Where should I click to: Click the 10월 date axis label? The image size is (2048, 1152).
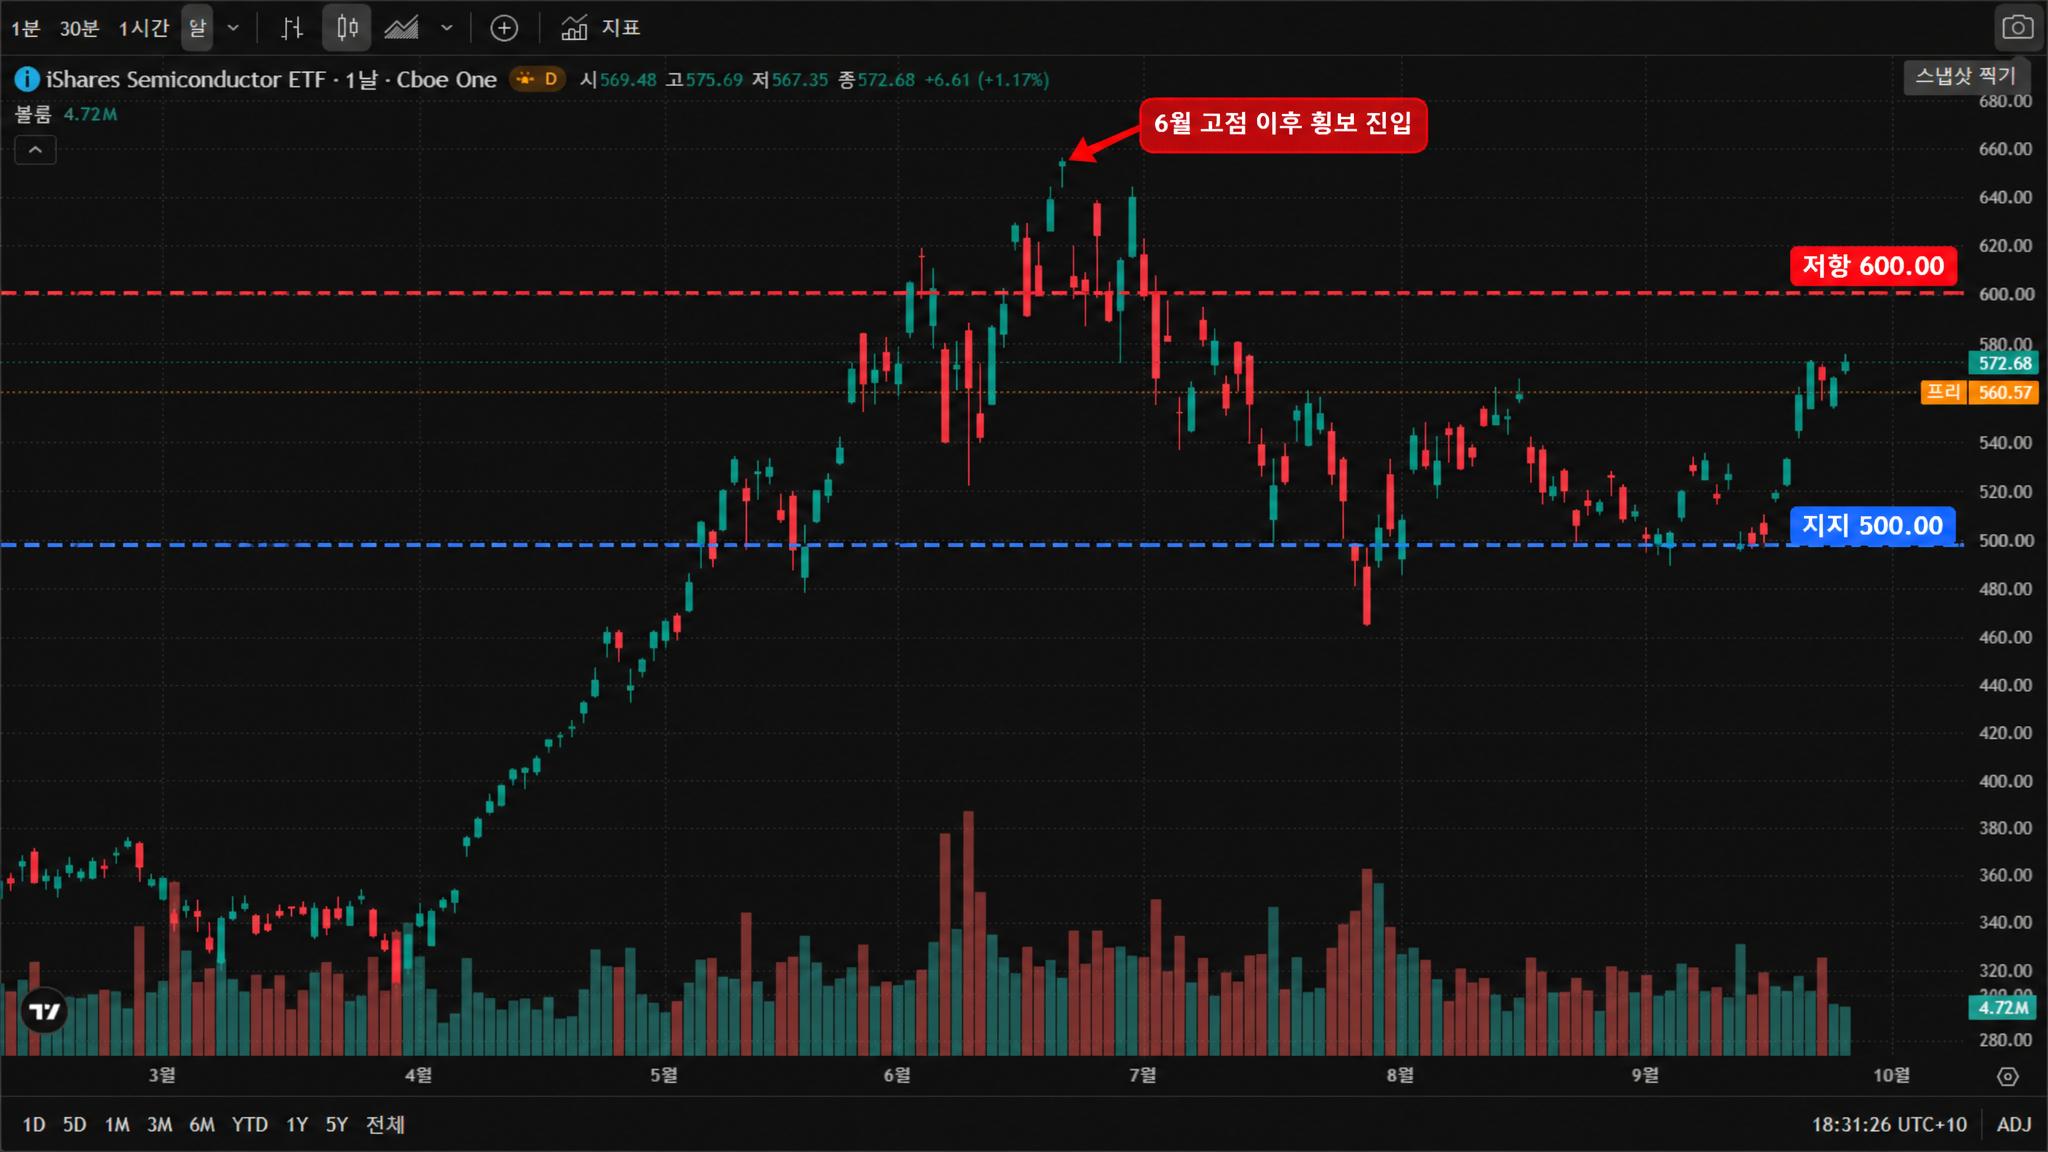[1891, 1075]
